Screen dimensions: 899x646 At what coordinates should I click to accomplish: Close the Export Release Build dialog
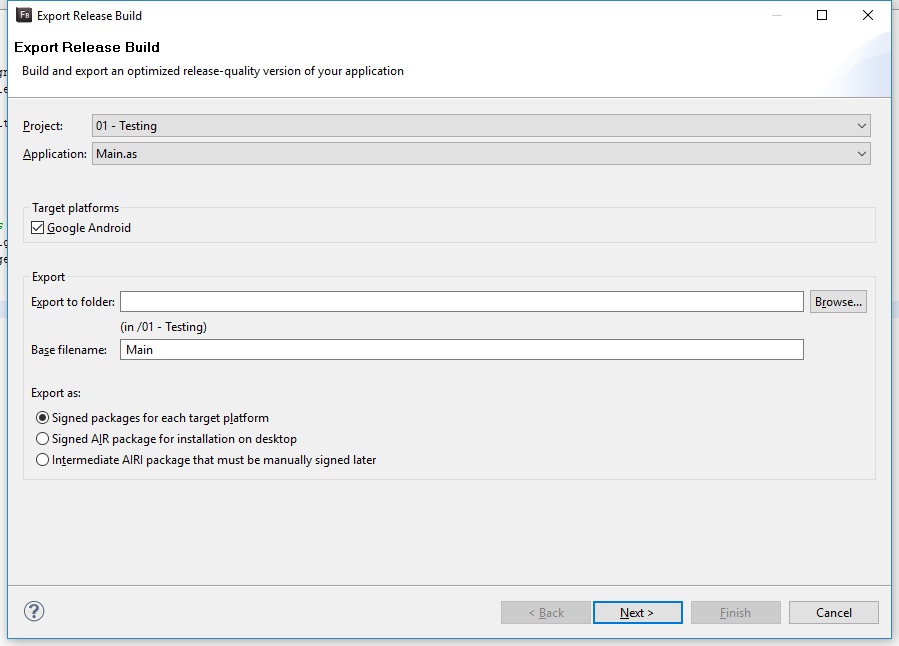click(x=868, y=15)
